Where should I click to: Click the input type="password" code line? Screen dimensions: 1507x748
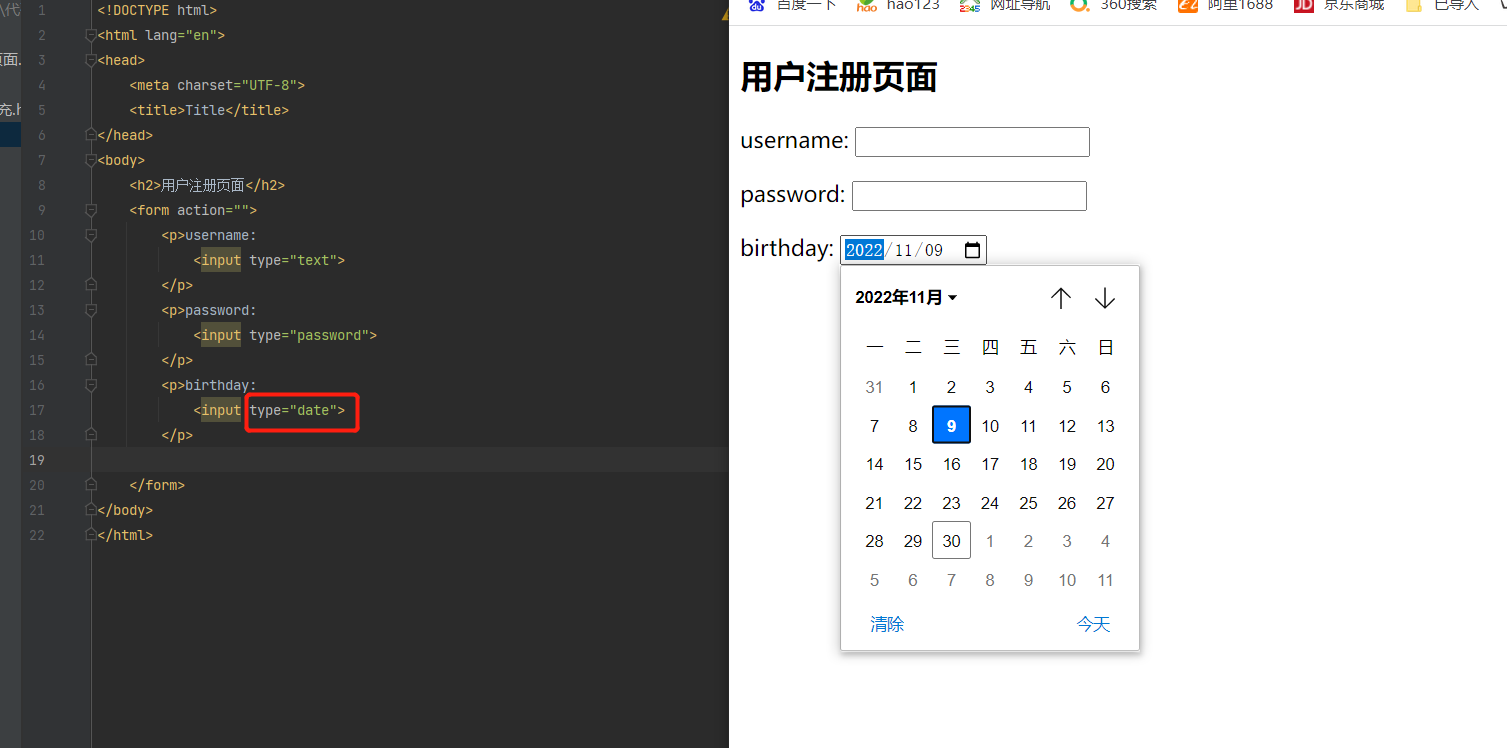coord(285,335)
